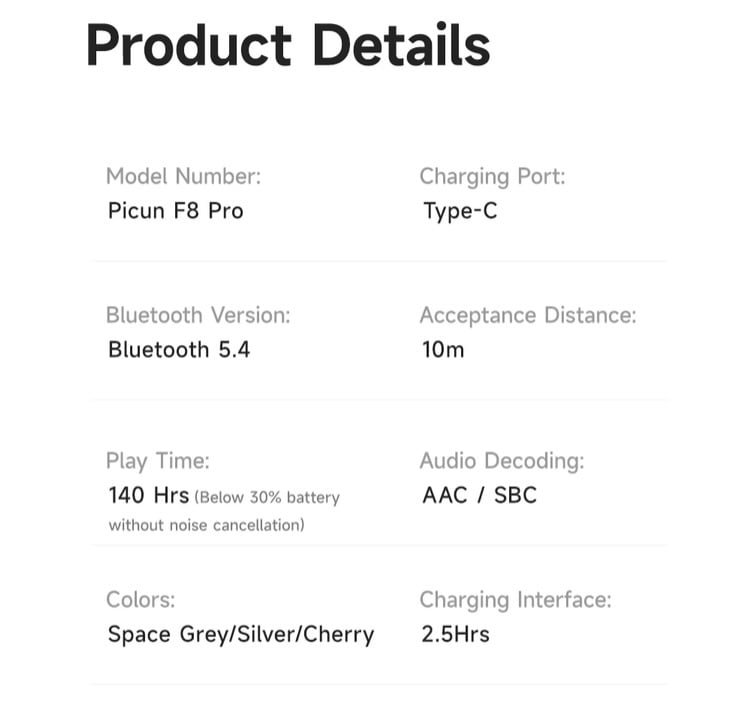Click the 140 Hrs play time value
The width and height of the screenshot is (750, 715).
[149, 495]
